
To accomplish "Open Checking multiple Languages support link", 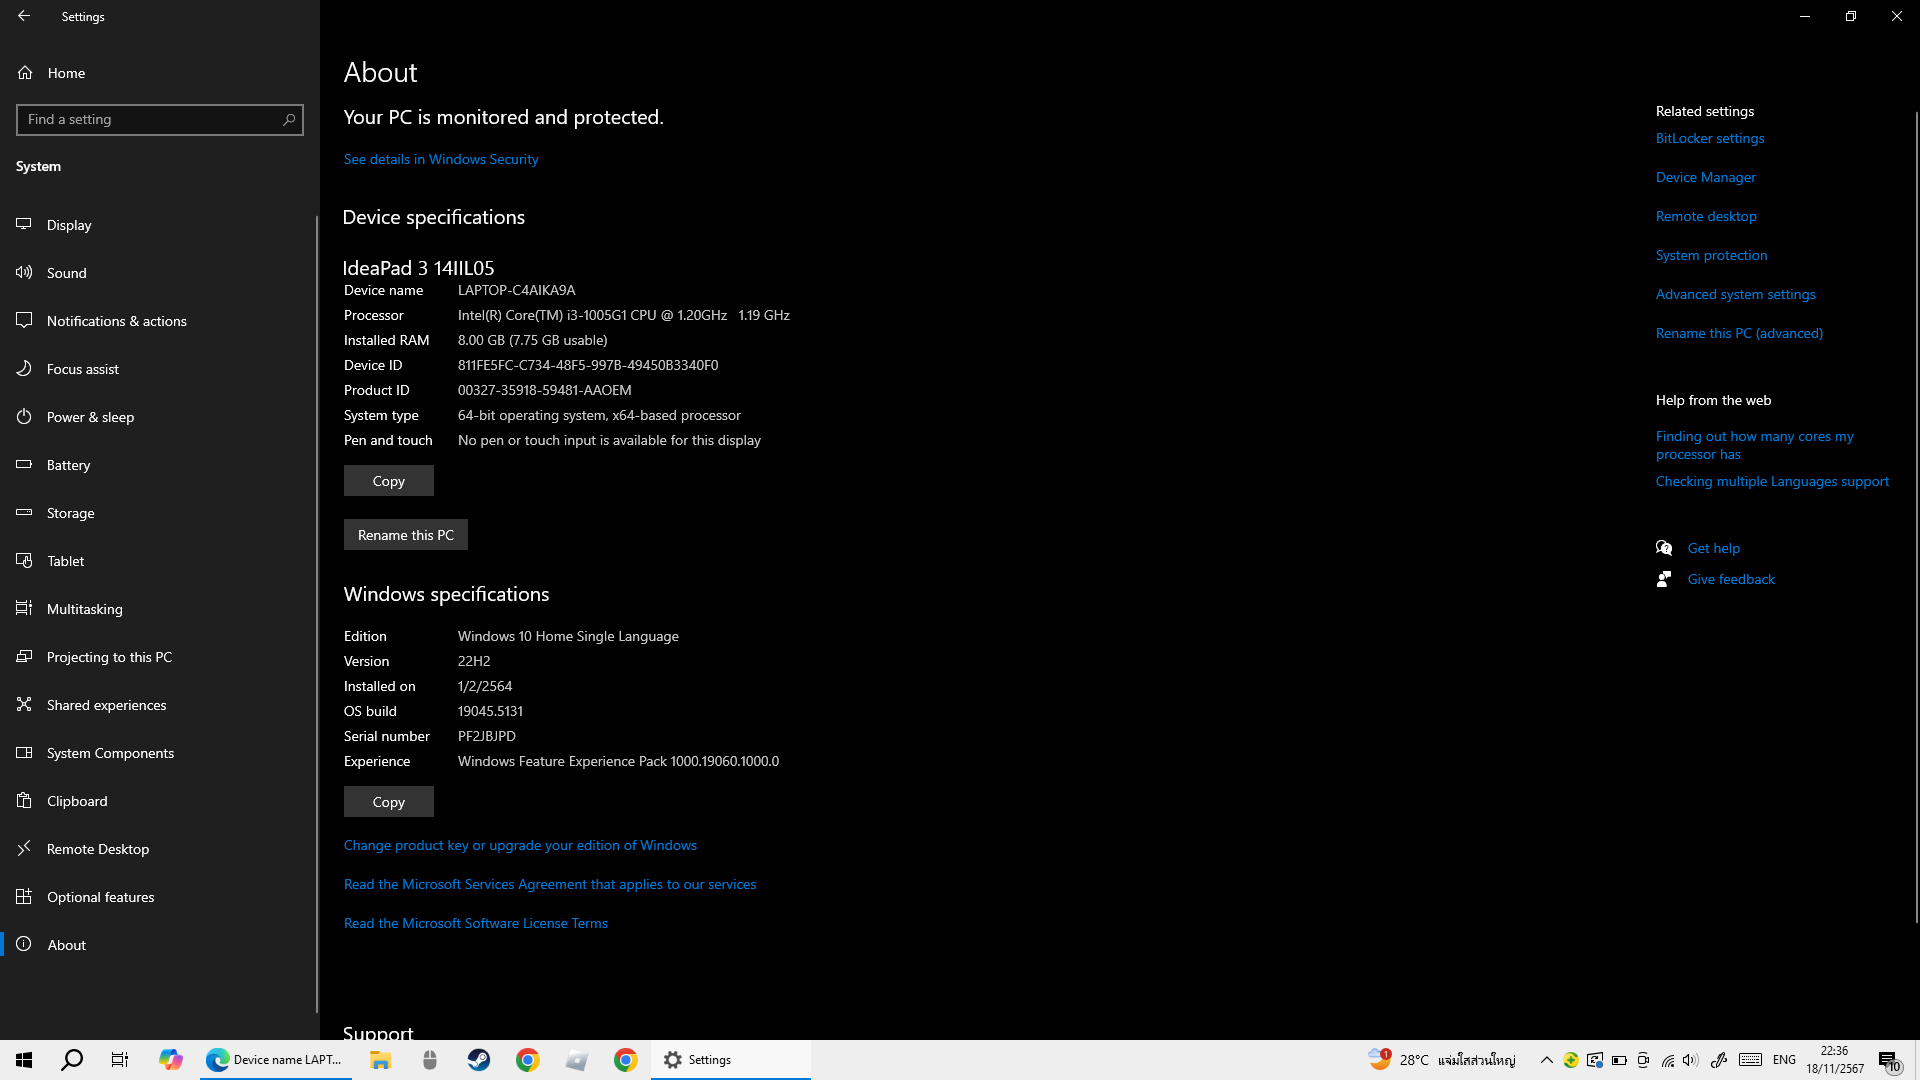I will tap(1773, 481).
